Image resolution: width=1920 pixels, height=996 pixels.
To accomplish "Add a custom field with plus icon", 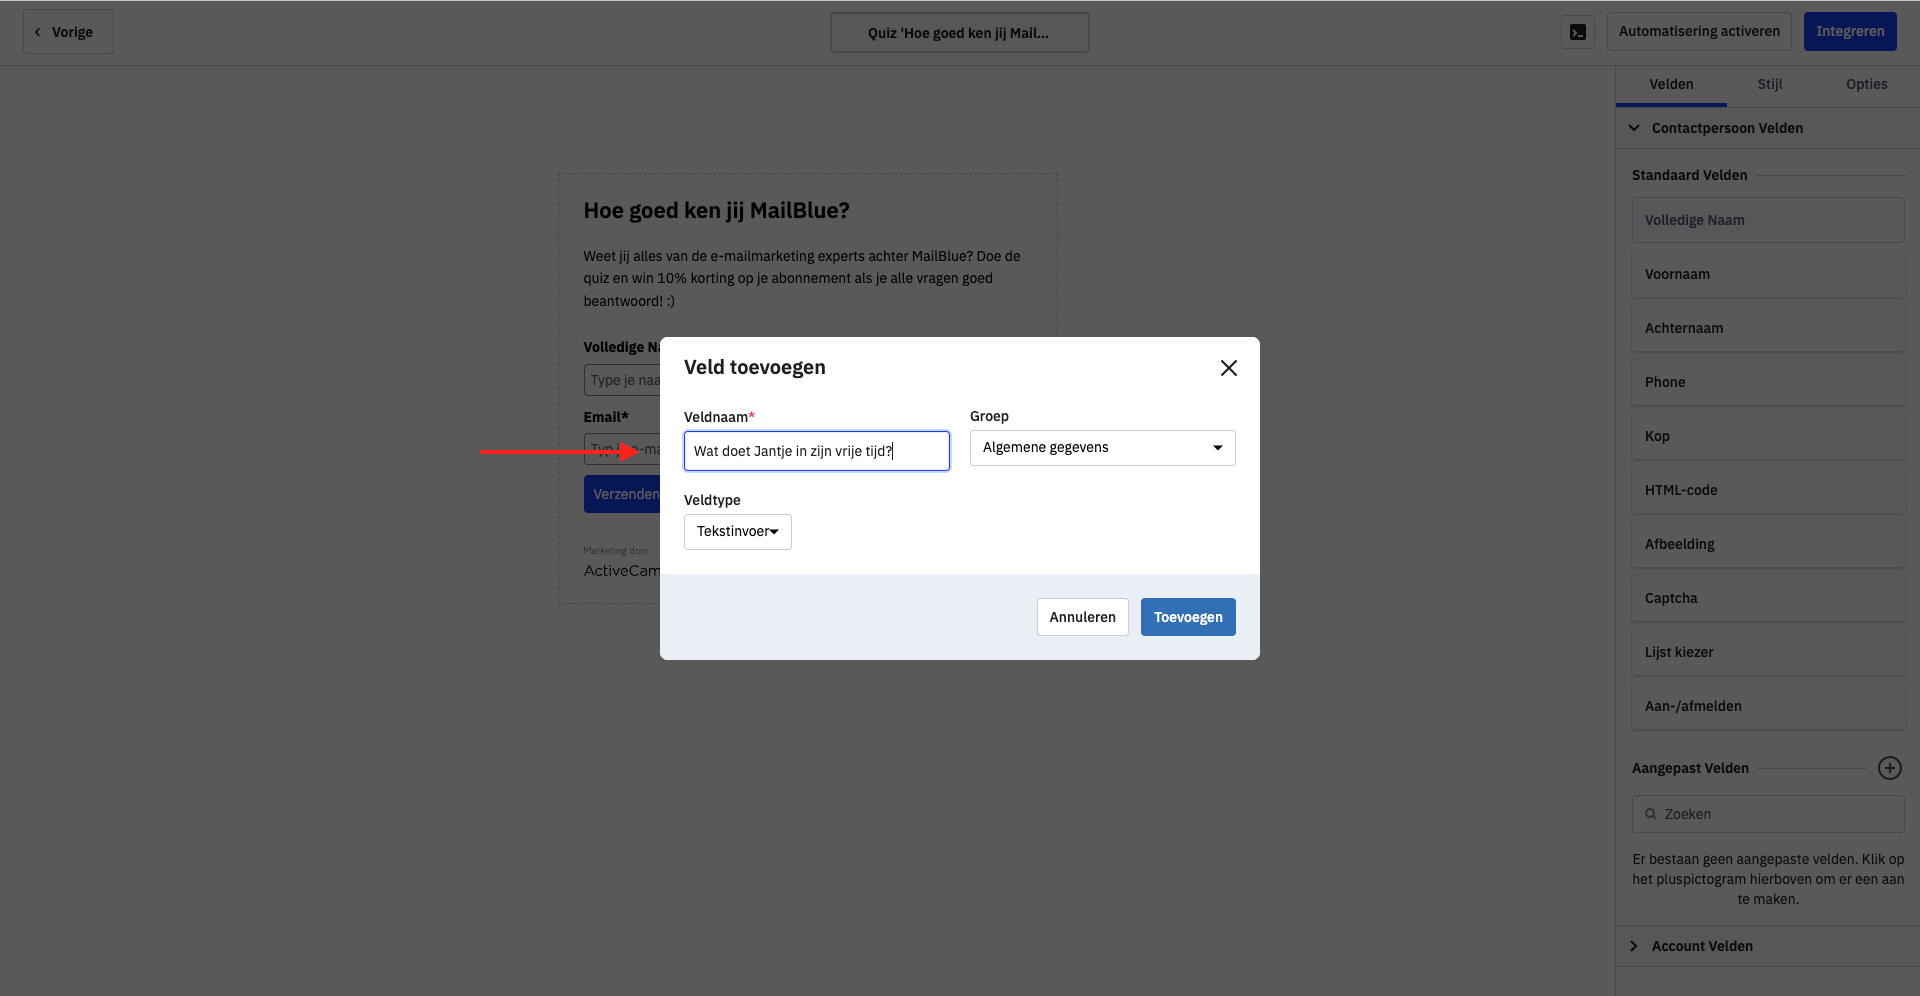I will coord(1889,768).
